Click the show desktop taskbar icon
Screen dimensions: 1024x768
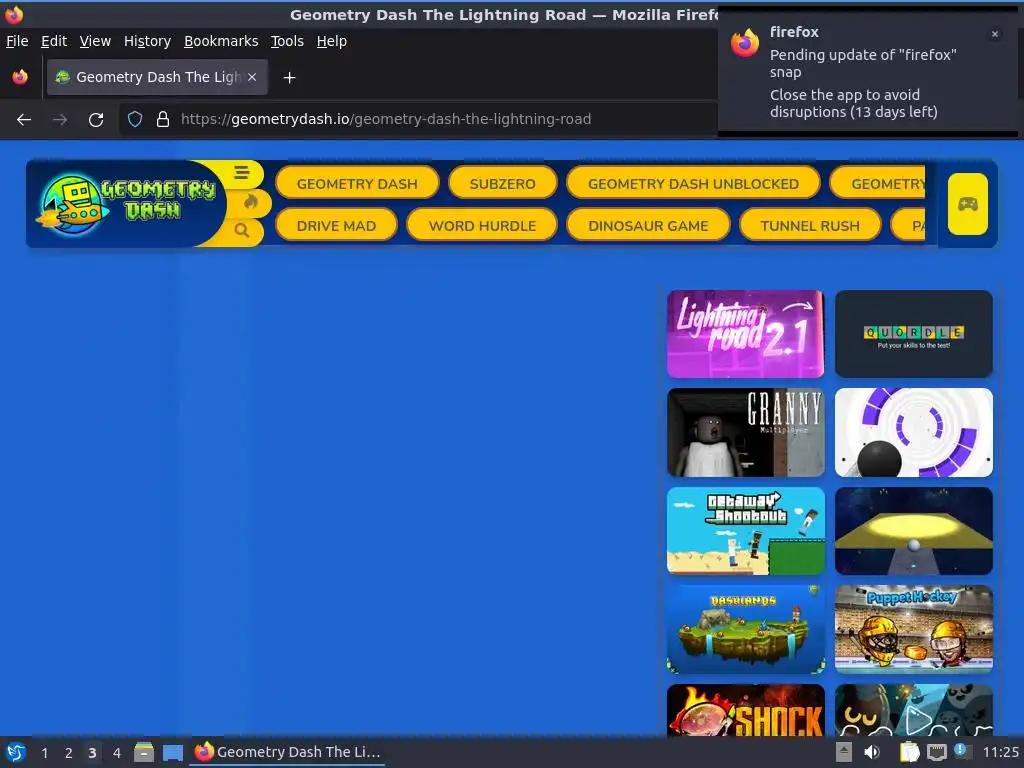click(x=172, y=752)
